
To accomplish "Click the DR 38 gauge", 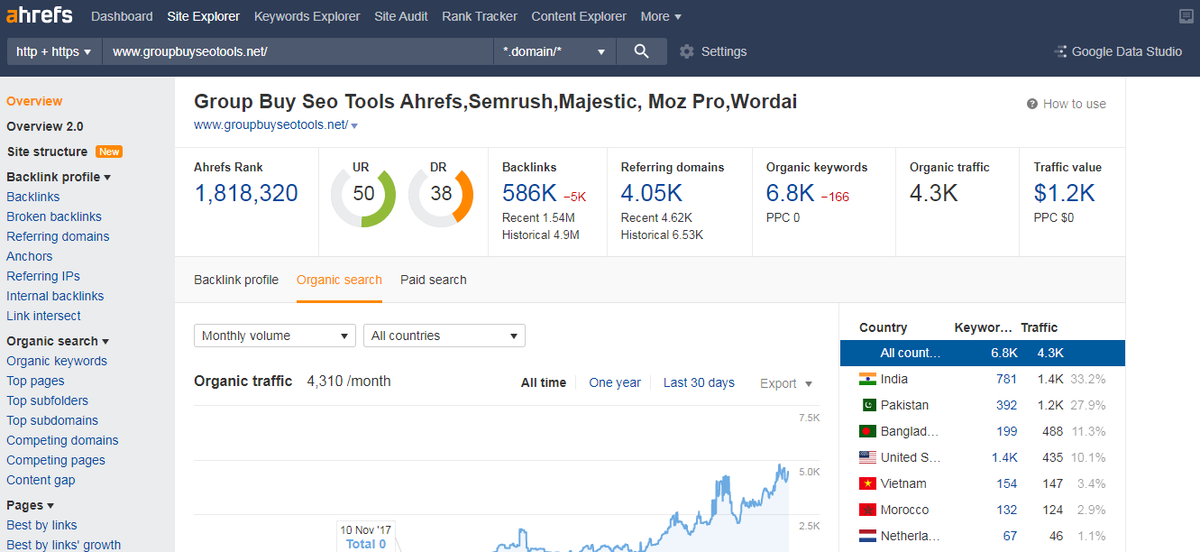I will tap(441, 194).
